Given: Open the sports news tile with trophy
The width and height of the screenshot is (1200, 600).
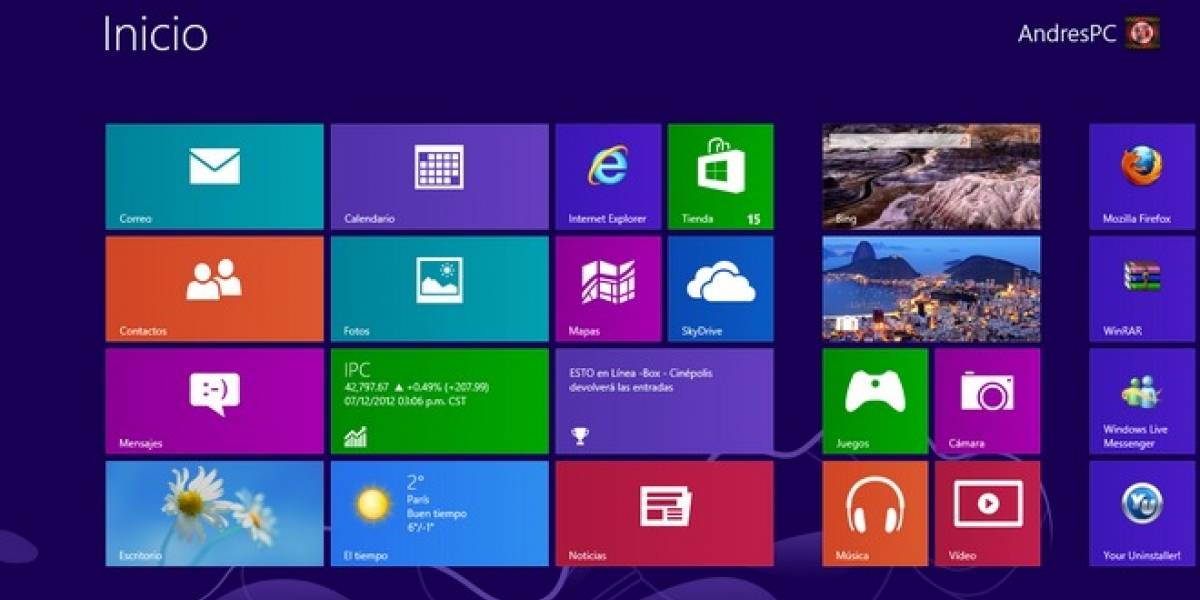Looking at the screenshot, I should tap(664, 401).
